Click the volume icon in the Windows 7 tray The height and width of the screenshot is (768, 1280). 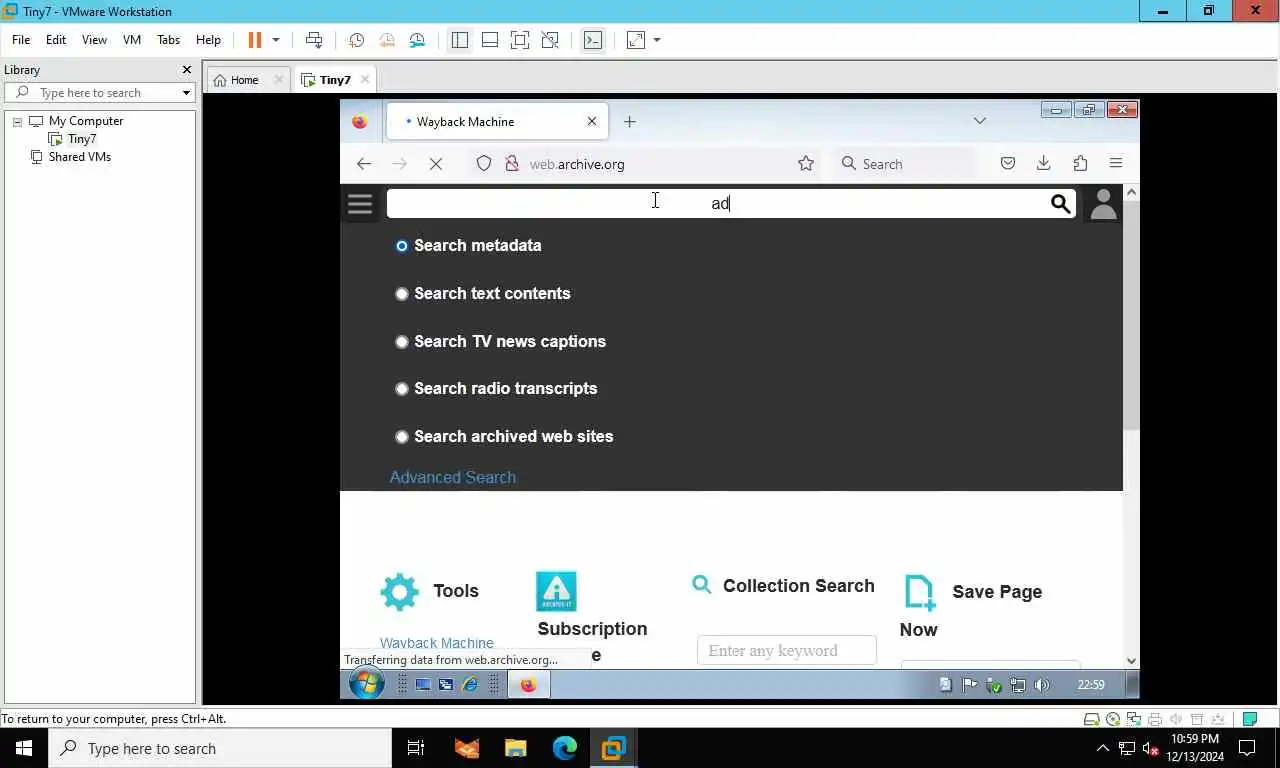click(1042, 685)
